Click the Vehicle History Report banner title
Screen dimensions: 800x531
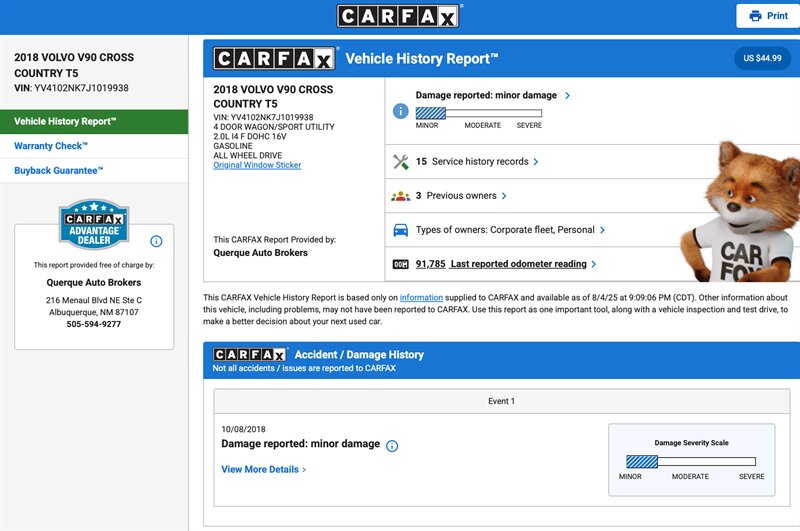point(421,59)
